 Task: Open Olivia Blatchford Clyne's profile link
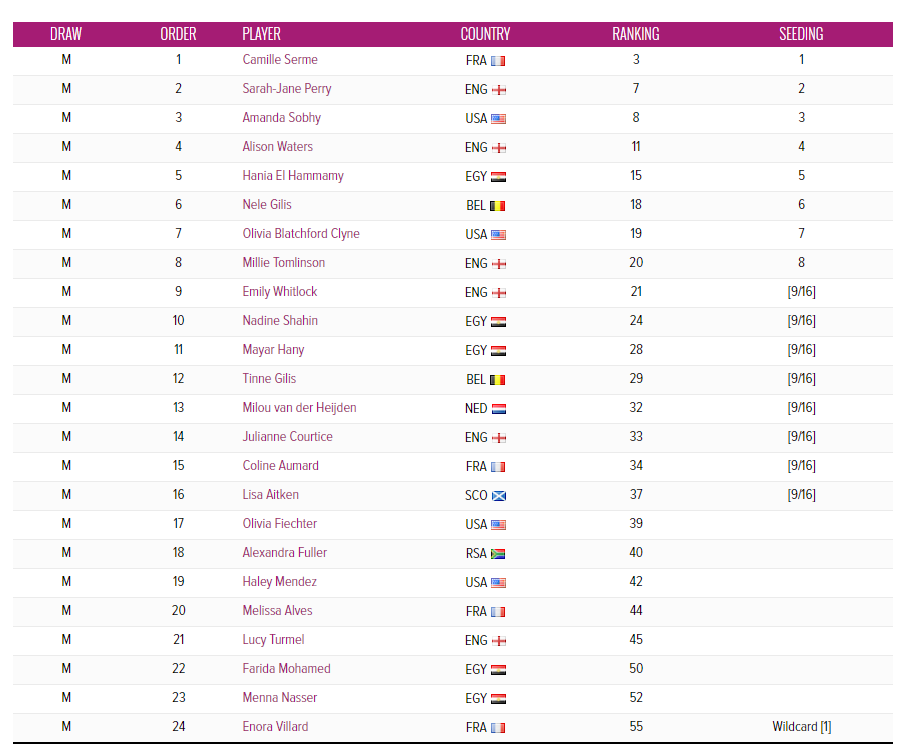point(301,234)
